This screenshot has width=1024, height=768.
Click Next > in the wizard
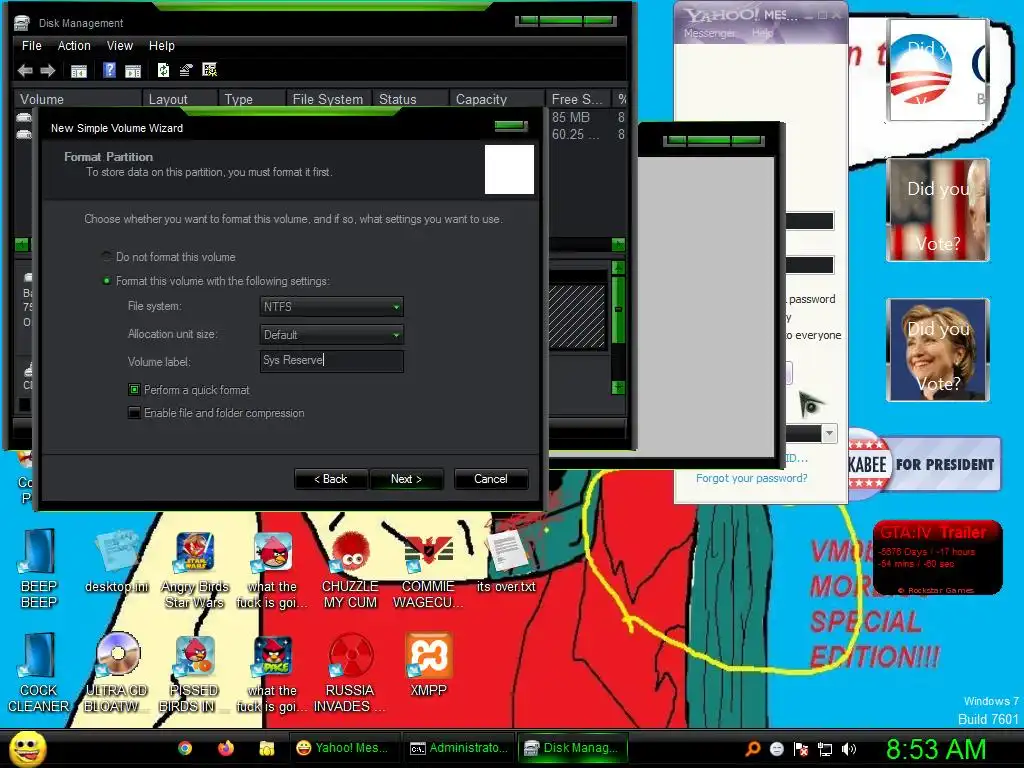(x=406, y=479)
